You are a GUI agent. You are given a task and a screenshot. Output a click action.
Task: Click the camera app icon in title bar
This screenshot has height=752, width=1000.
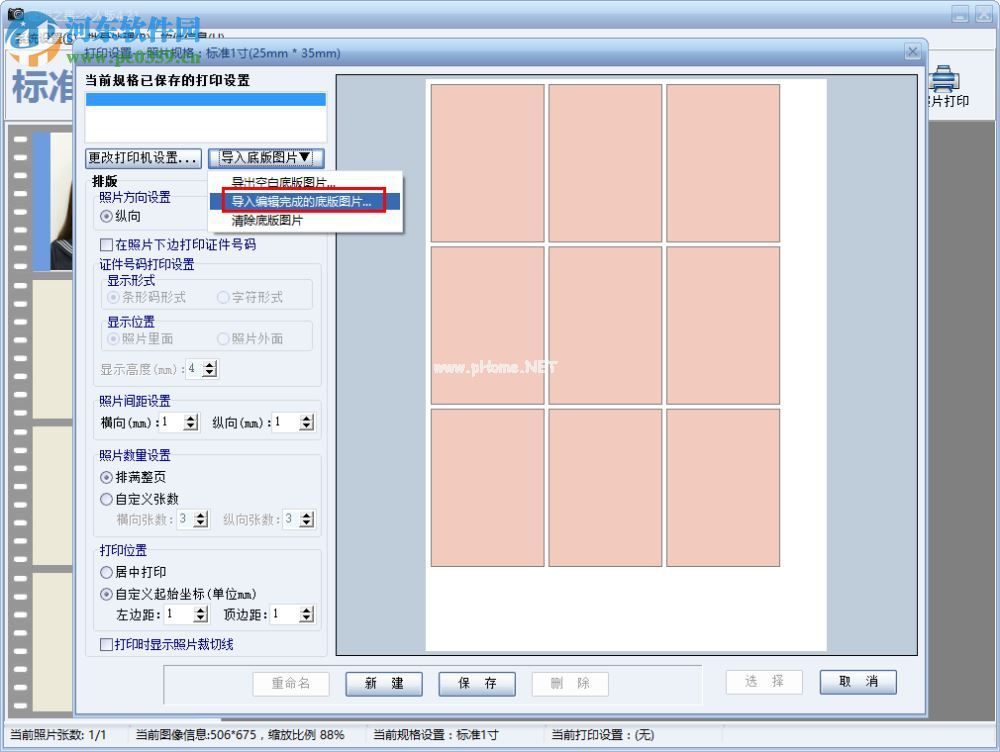point(15,14)
